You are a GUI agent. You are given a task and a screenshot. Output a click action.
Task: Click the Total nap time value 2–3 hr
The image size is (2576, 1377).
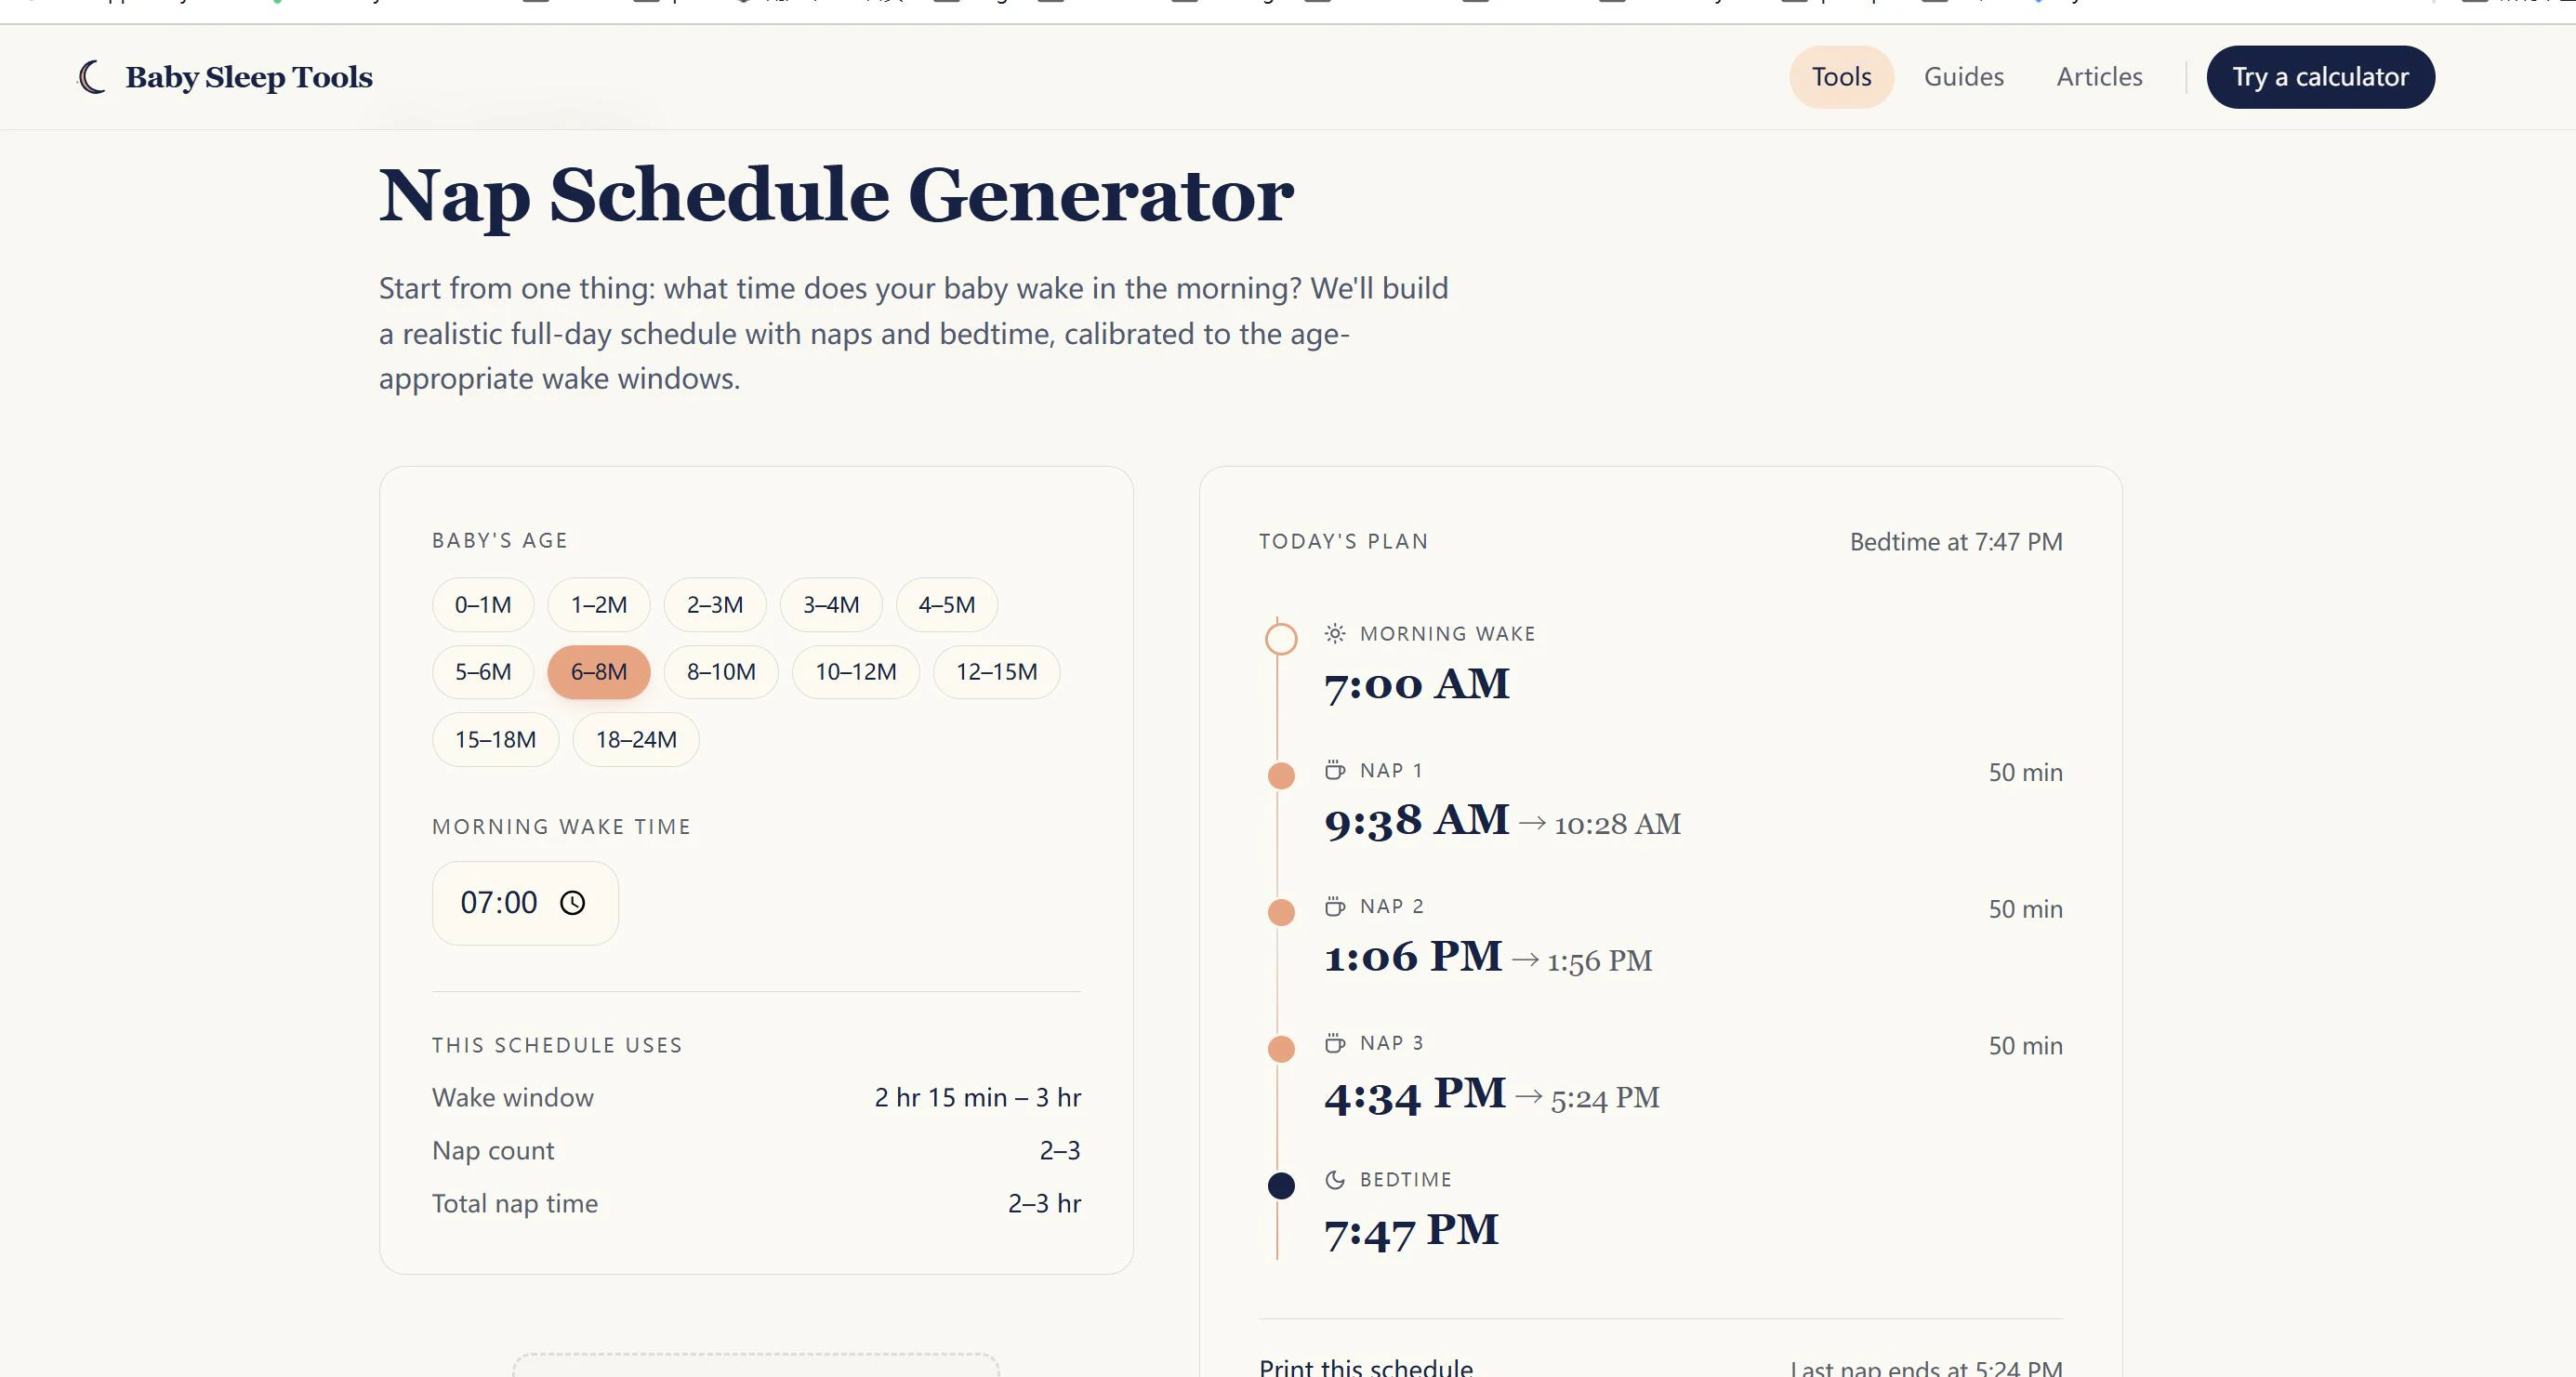(1045, 1203)
